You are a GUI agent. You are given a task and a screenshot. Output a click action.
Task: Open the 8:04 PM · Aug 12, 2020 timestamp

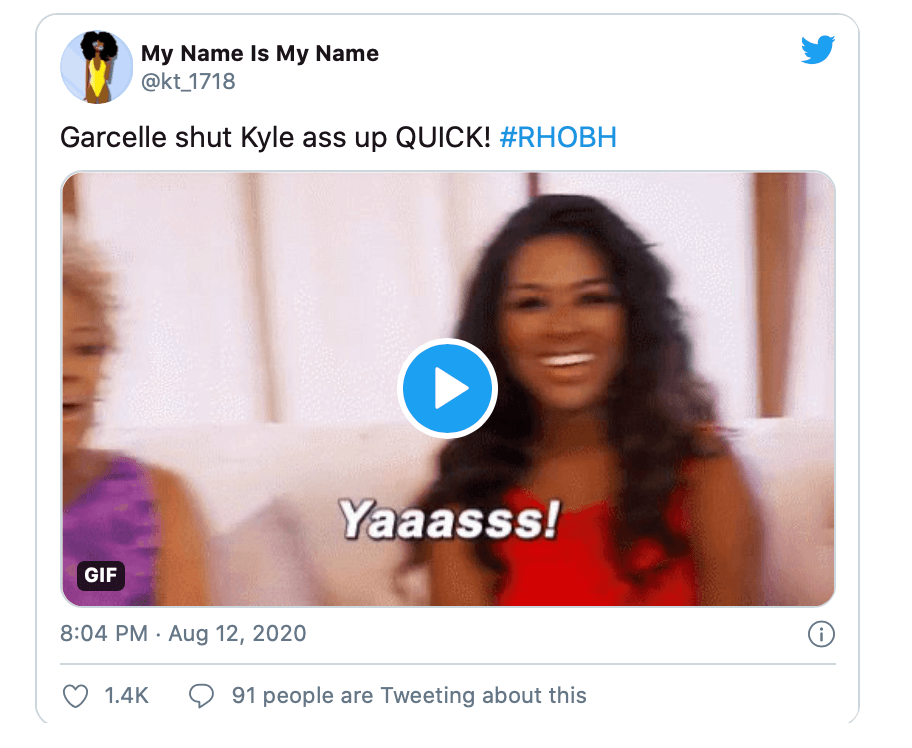[x=183, y=633]
